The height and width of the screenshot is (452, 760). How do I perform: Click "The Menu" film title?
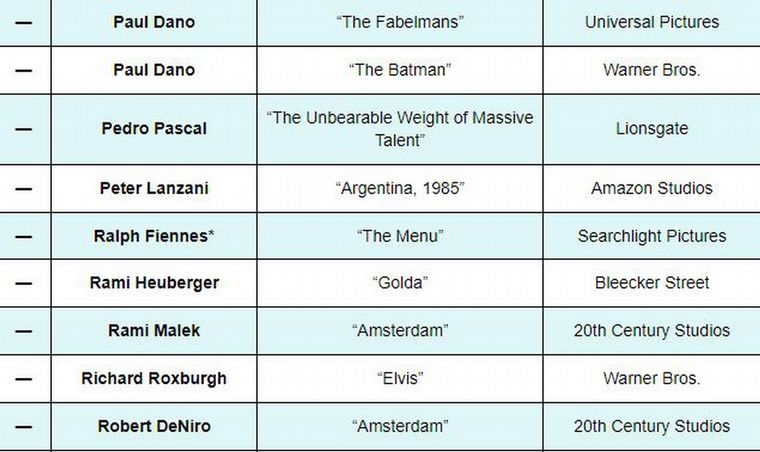(x=400, y=236)
